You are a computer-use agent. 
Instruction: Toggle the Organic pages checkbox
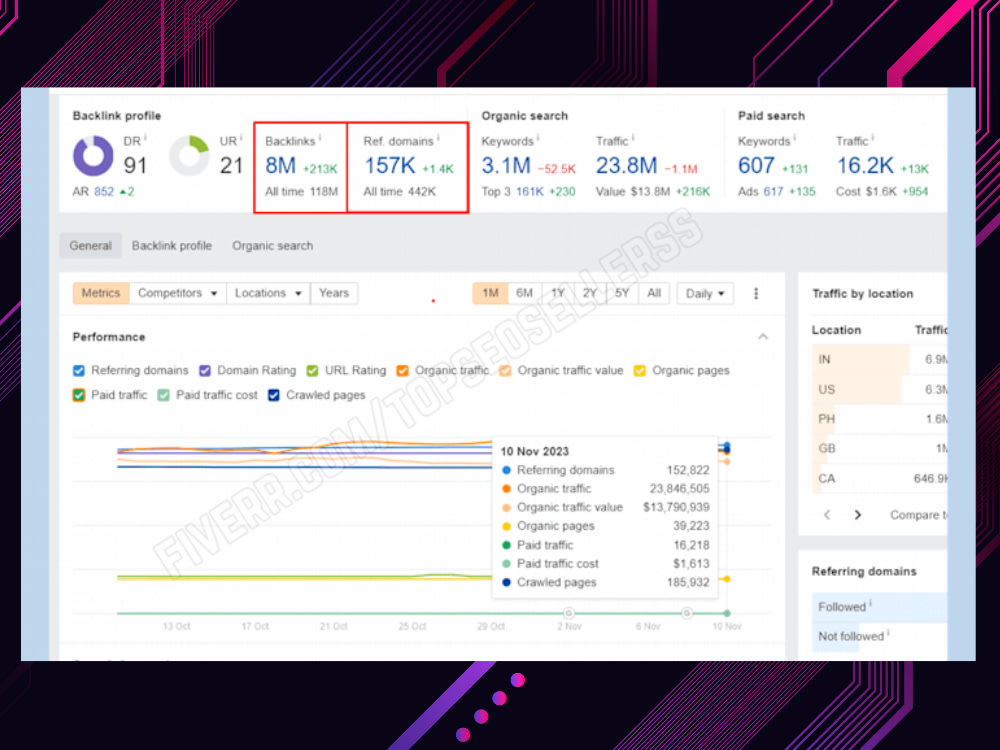click(x=640, y=371)
